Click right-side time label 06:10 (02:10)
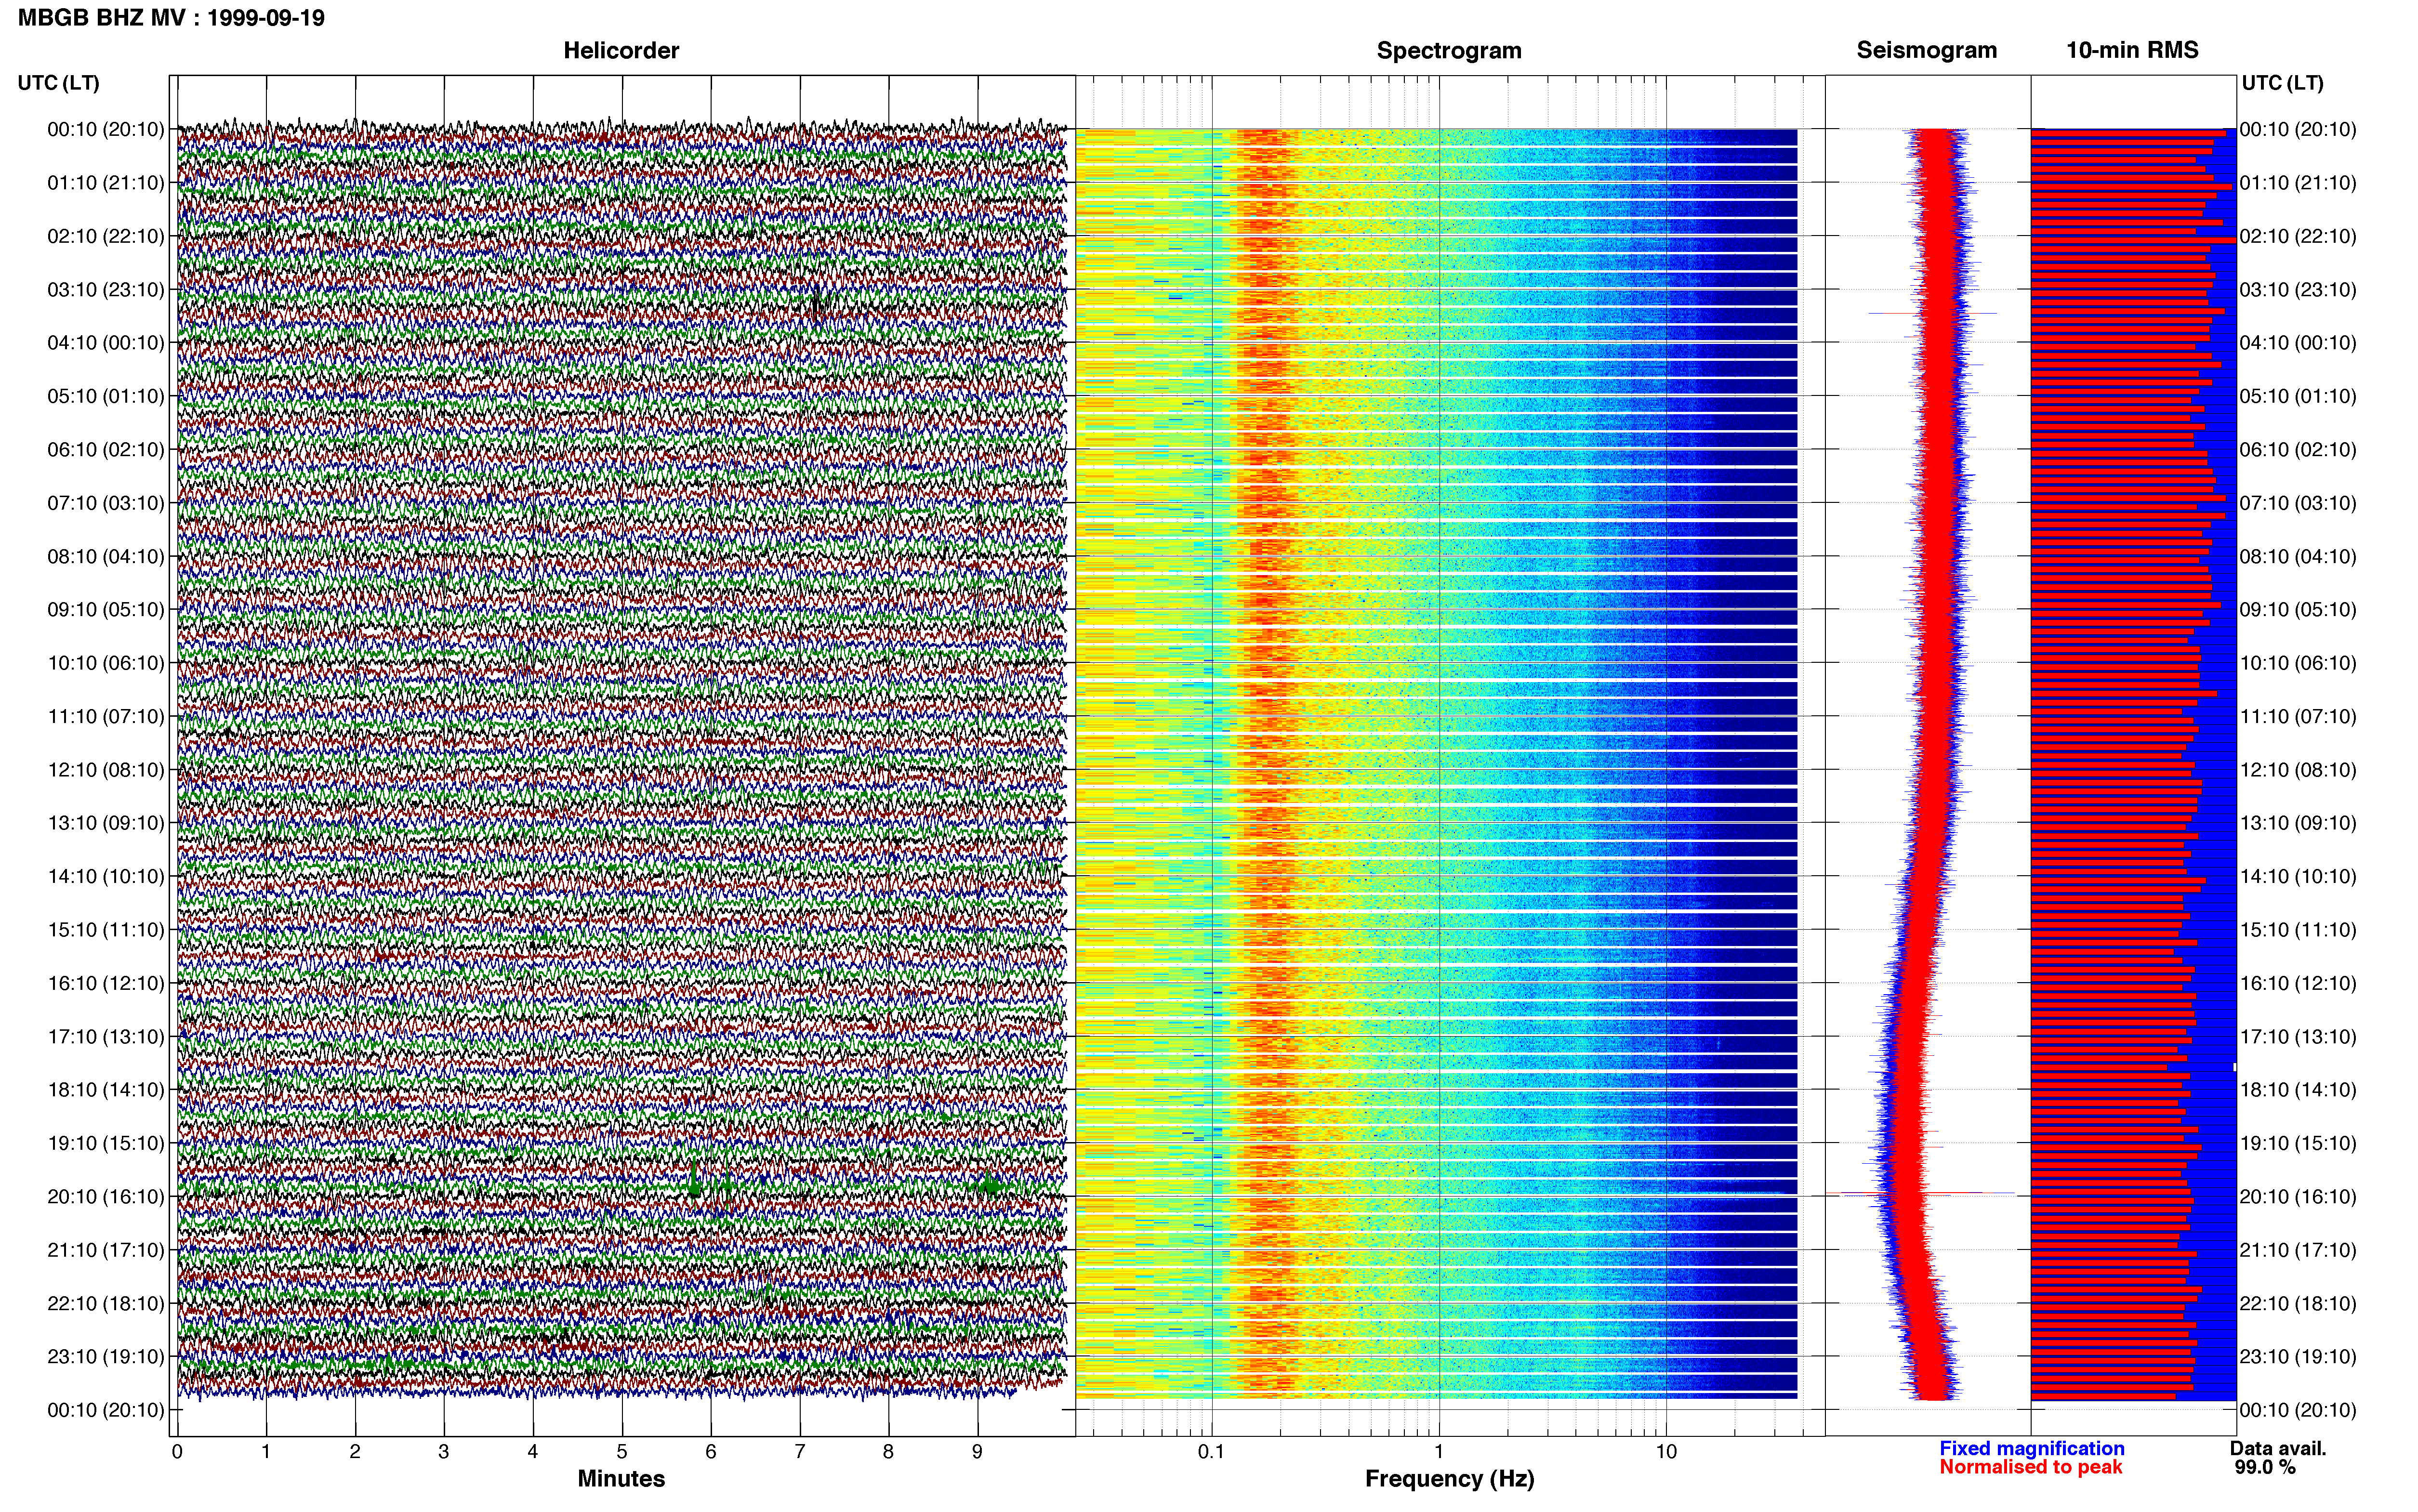Image resolution: width=2418 pixels, height=1512 pixels. 2298,450
